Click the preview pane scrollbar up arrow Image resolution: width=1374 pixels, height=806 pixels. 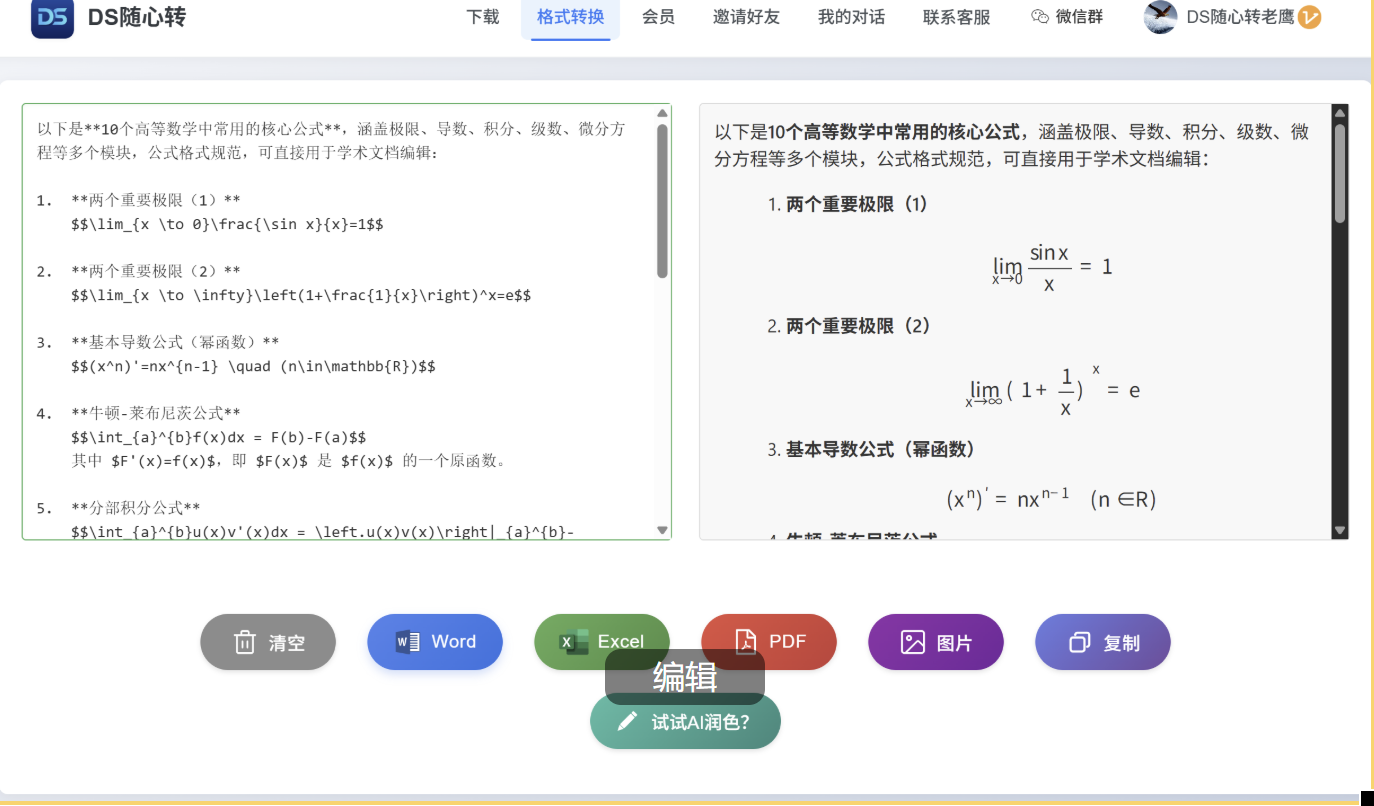(1340, 113)
